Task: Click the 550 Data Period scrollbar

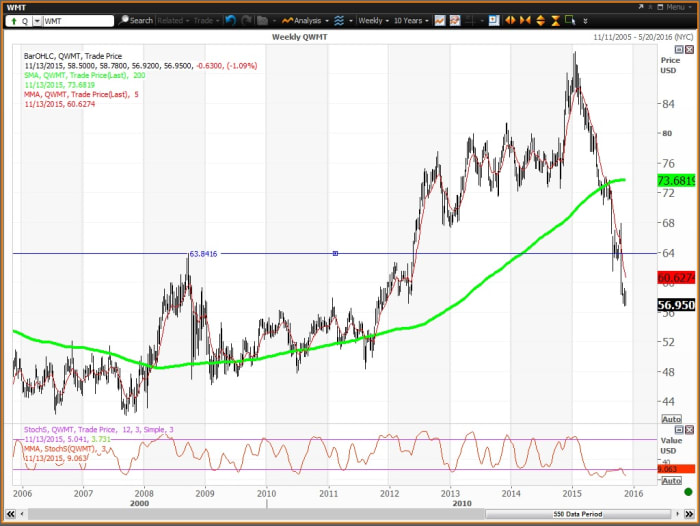Action: [x=560, y=514]
